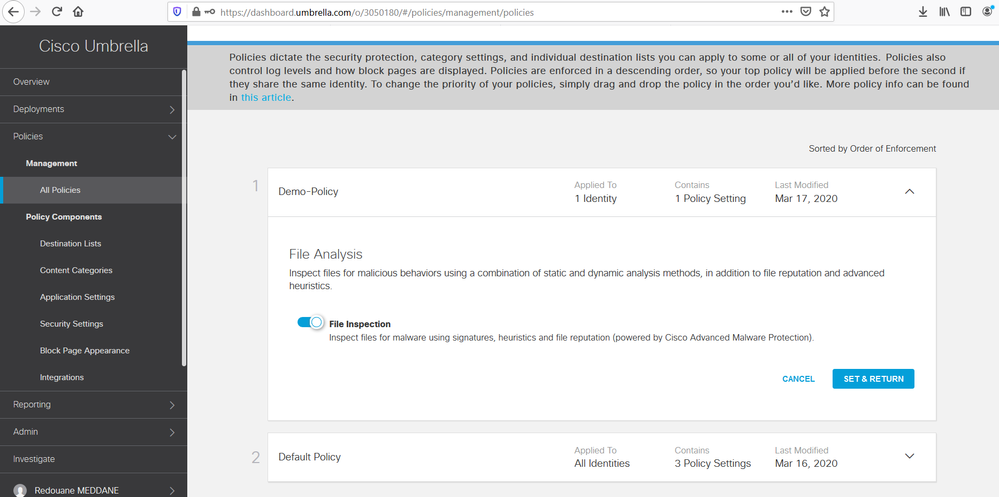
Task: Open the downloads panel
Action: [923, 11]
